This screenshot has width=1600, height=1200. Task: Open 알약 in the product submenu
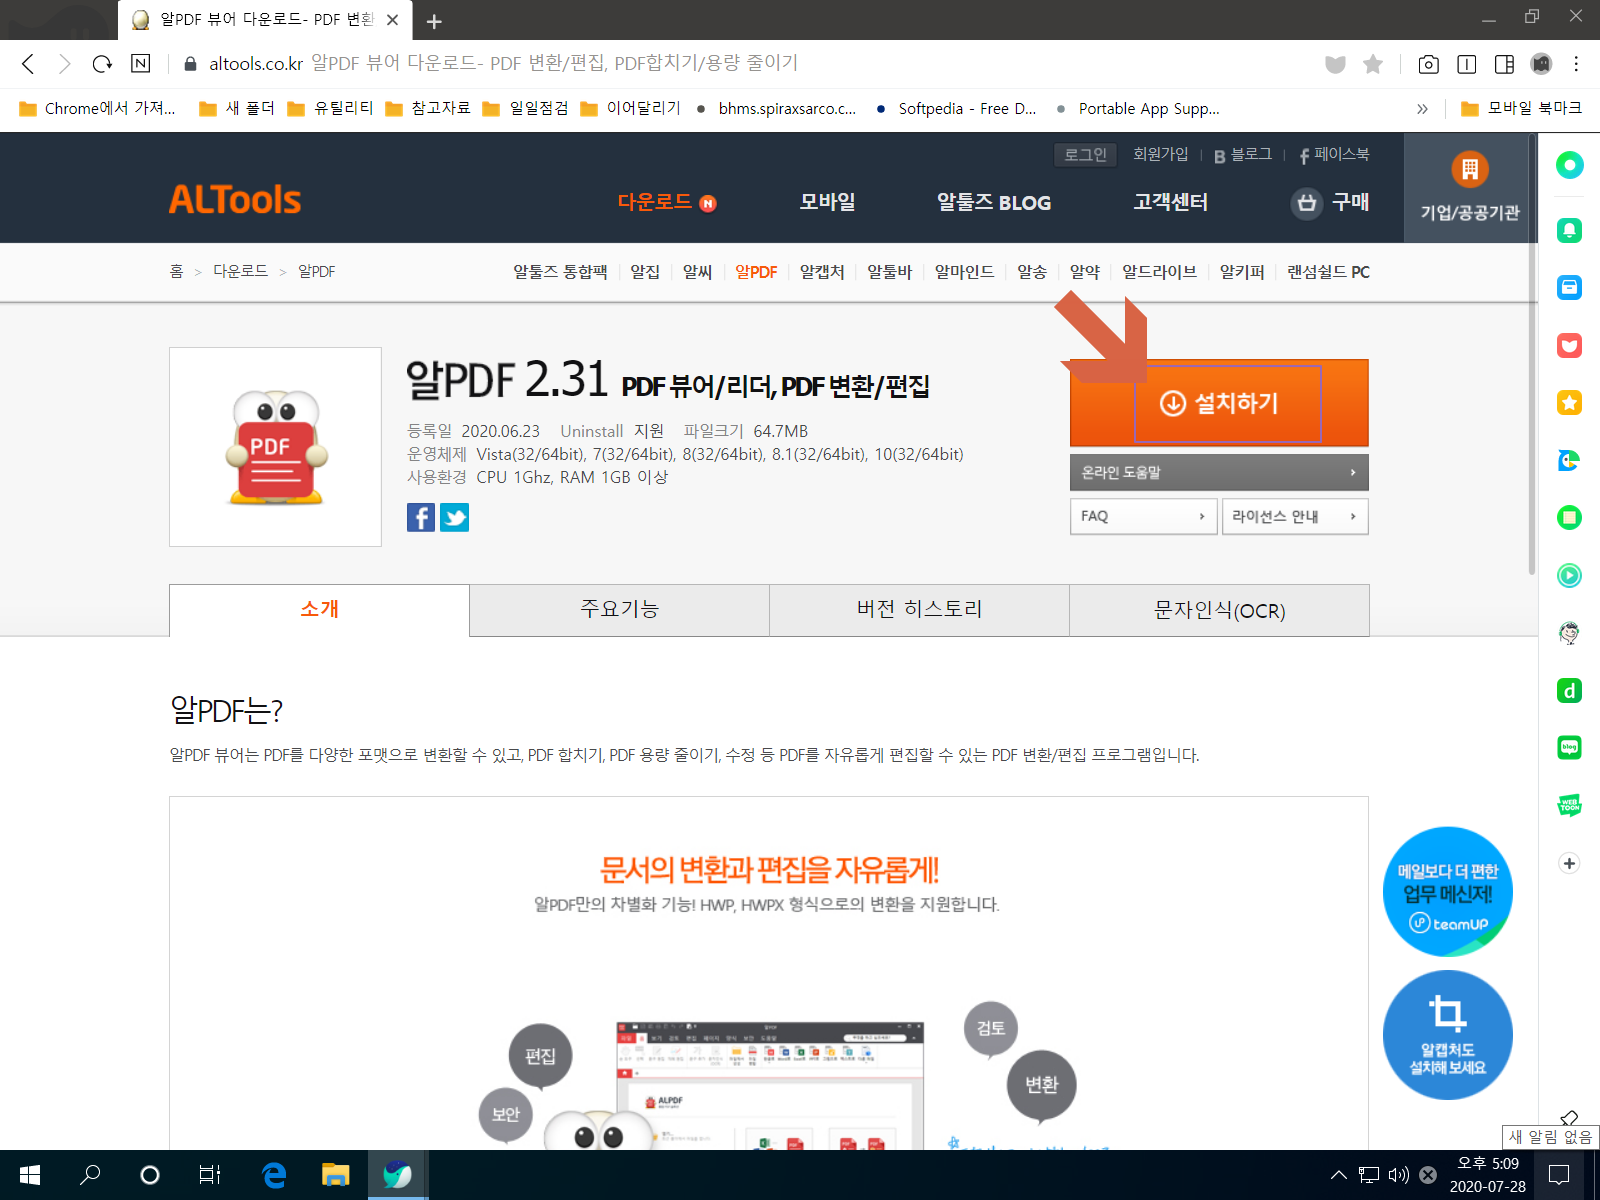(x=1084, y=272)
